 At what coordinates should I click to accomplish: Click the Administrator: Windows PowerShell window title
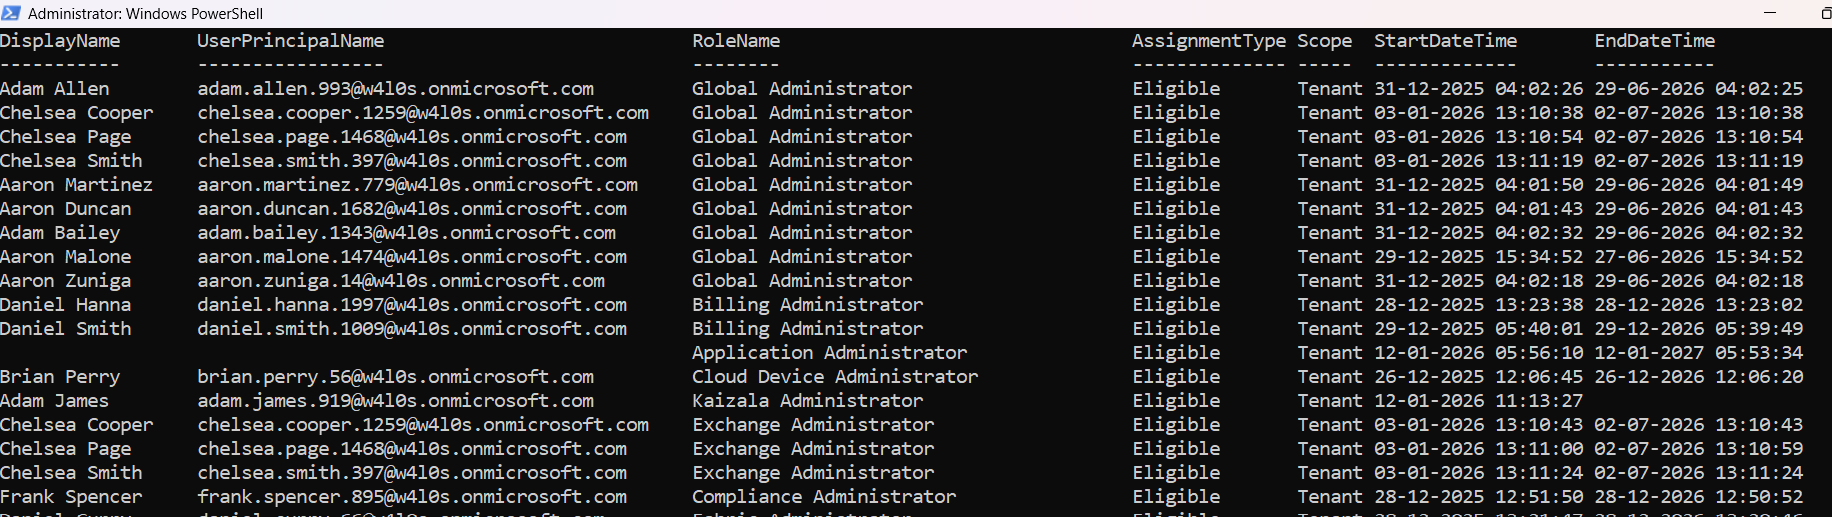click(145, 14)
